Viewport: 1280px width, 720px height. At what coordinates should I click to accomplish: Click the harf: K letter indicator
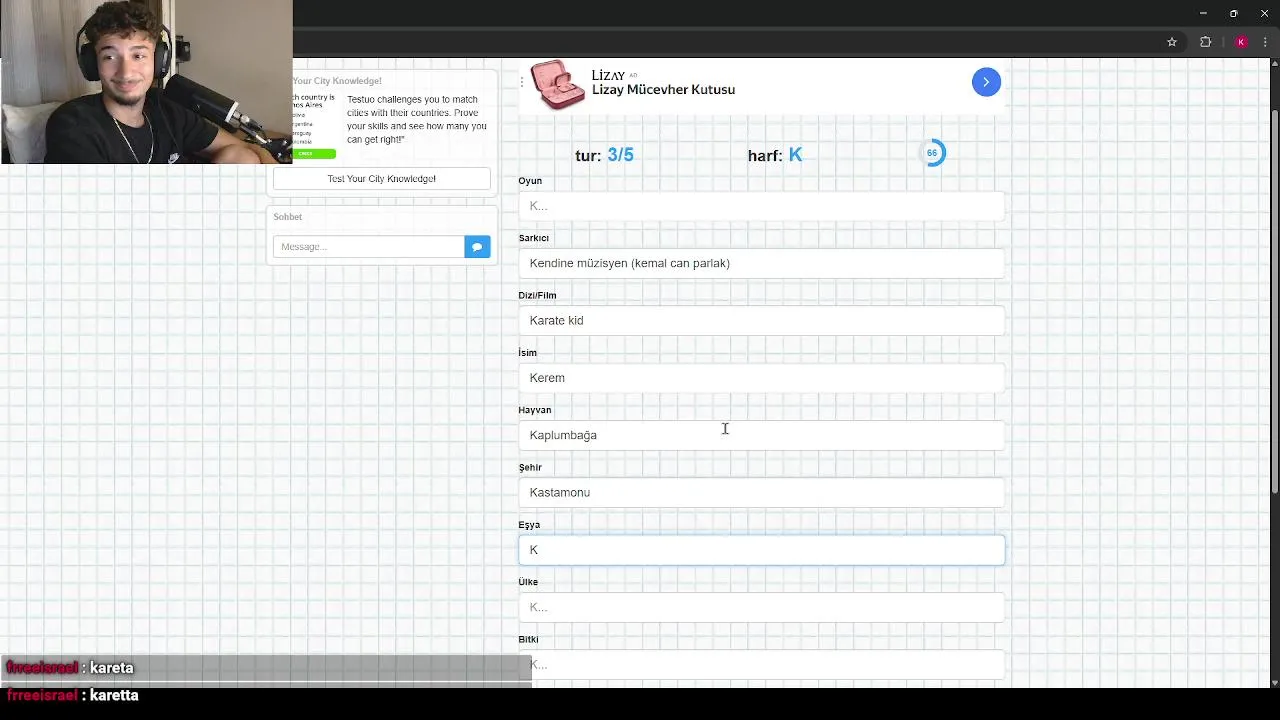click(775, 155)
